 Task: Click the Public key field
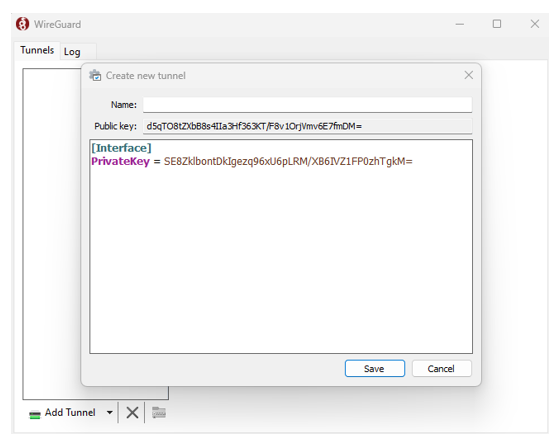click(x=307, y=126)
